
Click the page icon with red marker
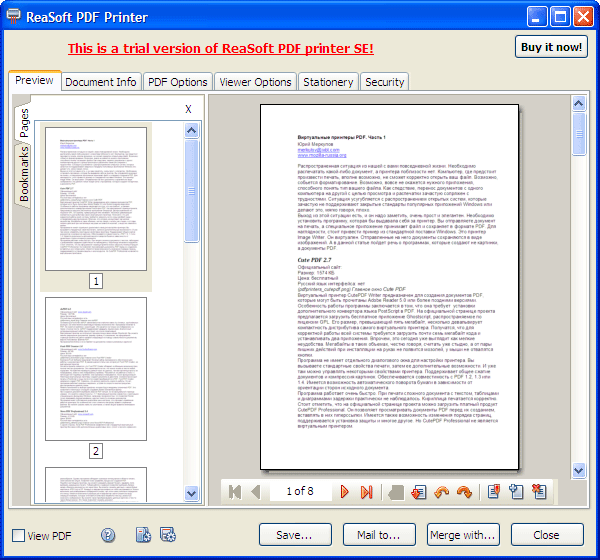coord(494,491)
